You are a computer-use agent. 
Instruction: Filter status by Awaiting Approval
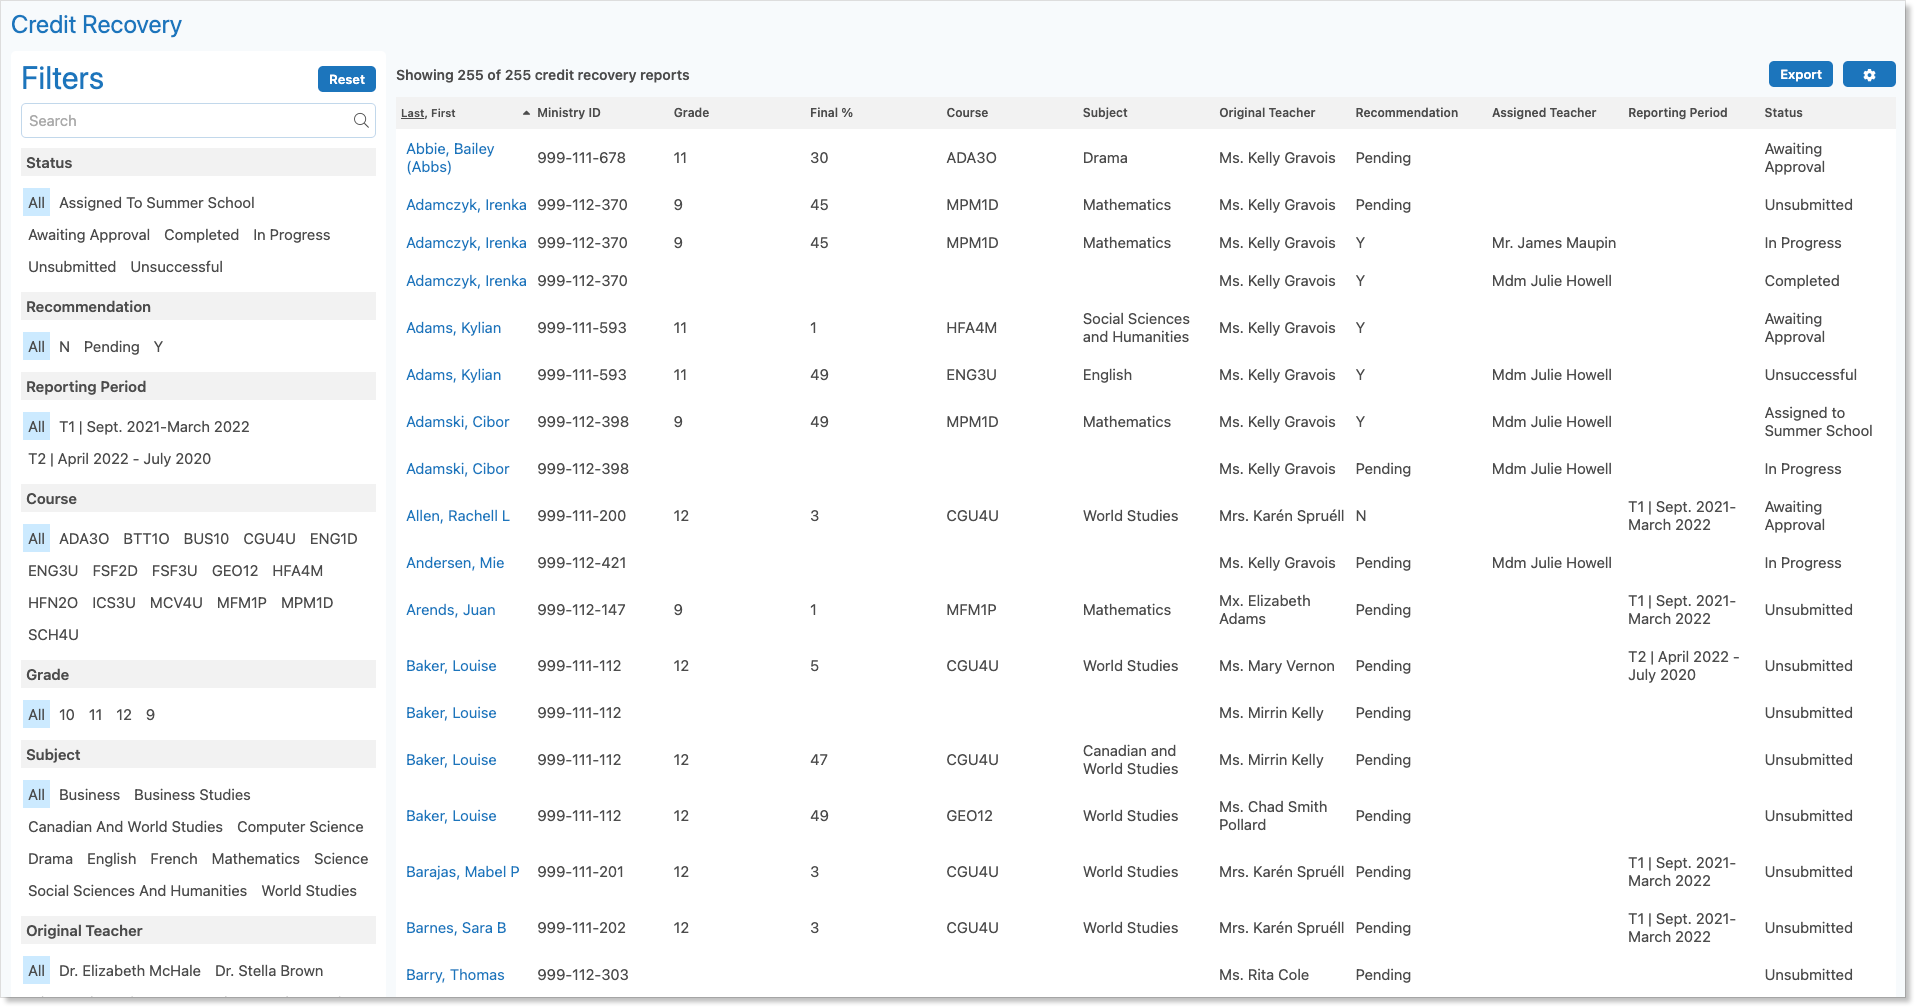click(89, 235)
